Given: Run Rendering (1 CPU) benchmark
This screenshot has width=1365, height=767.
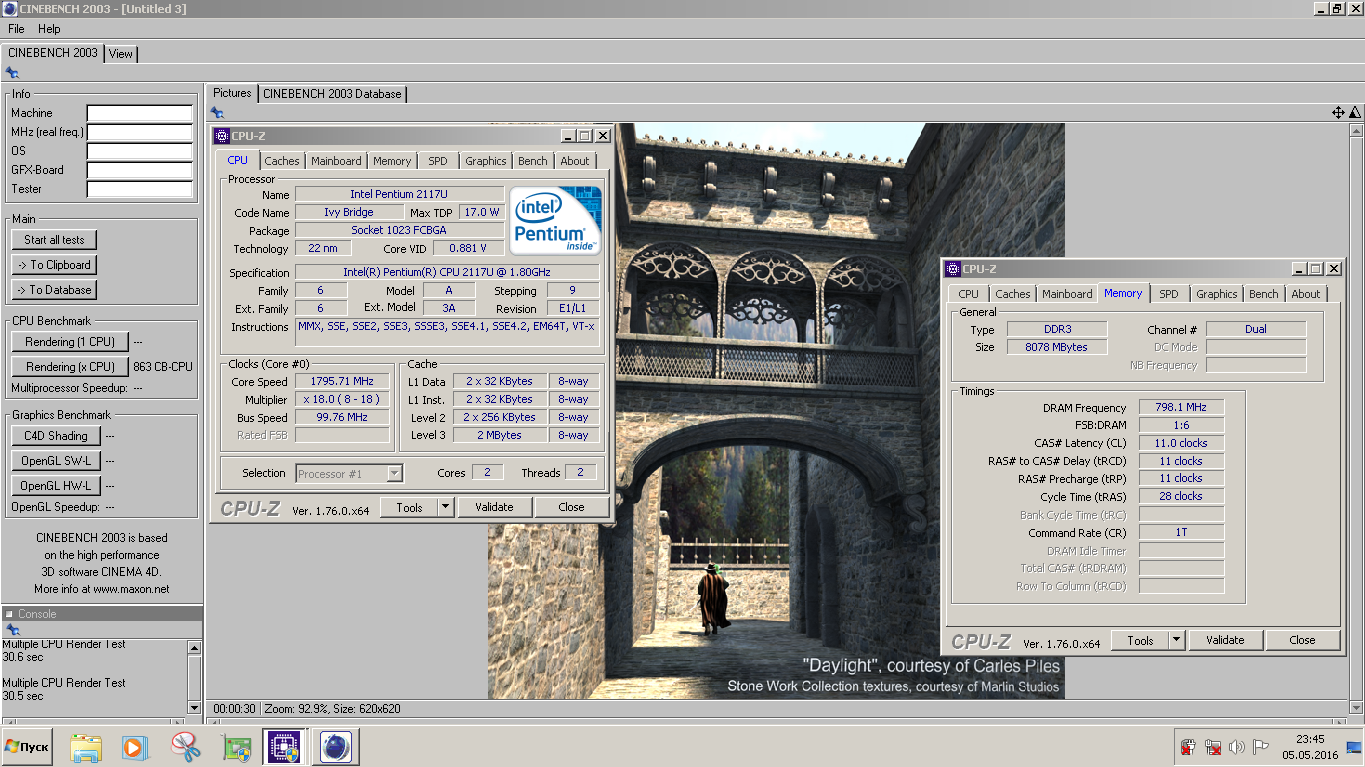Looking at the screenshot, I should [x=70, y=342].
